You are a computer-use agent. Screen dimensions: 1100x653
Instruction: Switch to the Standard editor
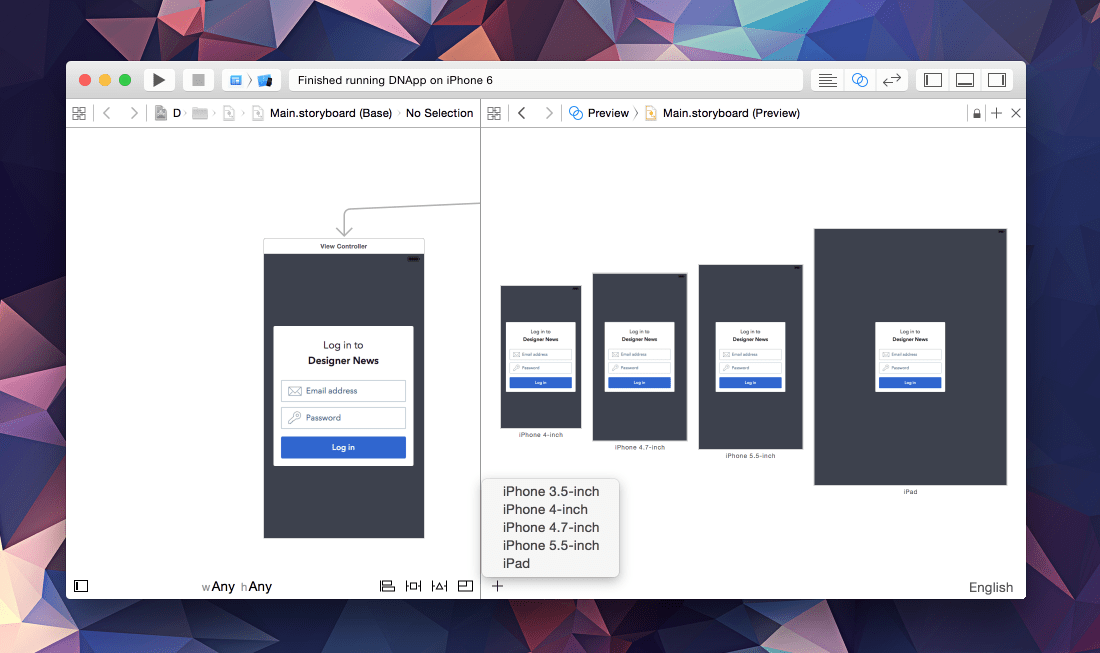(828, 80)
